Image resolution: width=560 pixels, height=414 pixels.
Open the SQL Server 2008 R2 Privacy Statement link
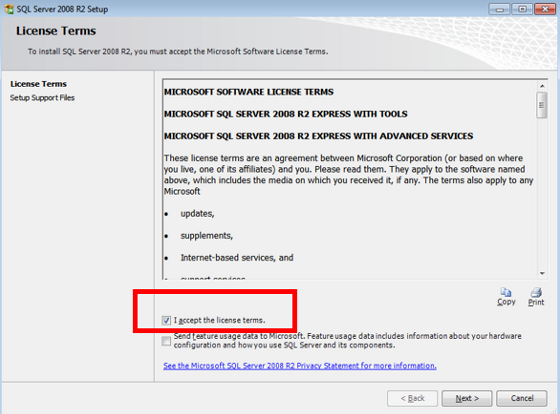[300, 366]
